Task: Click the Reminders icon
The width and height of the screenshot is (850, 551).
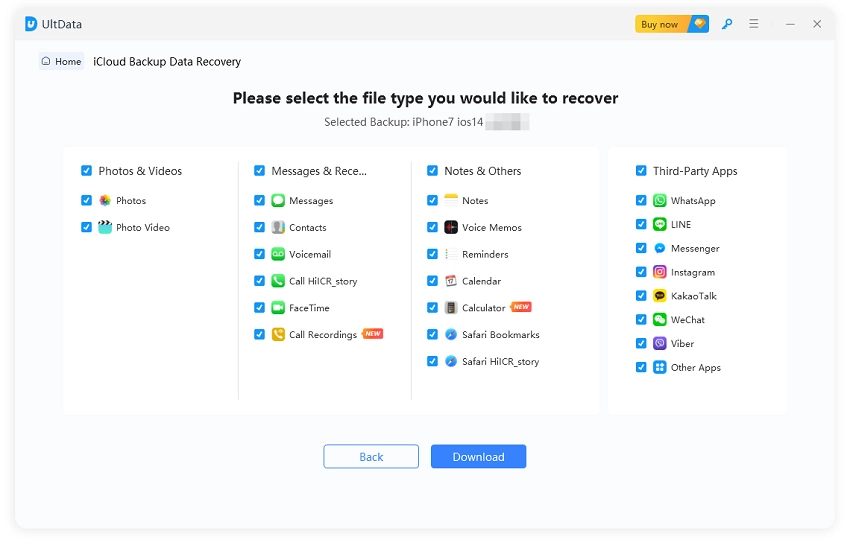Action: pyautogui.click(x=451, y=254)
